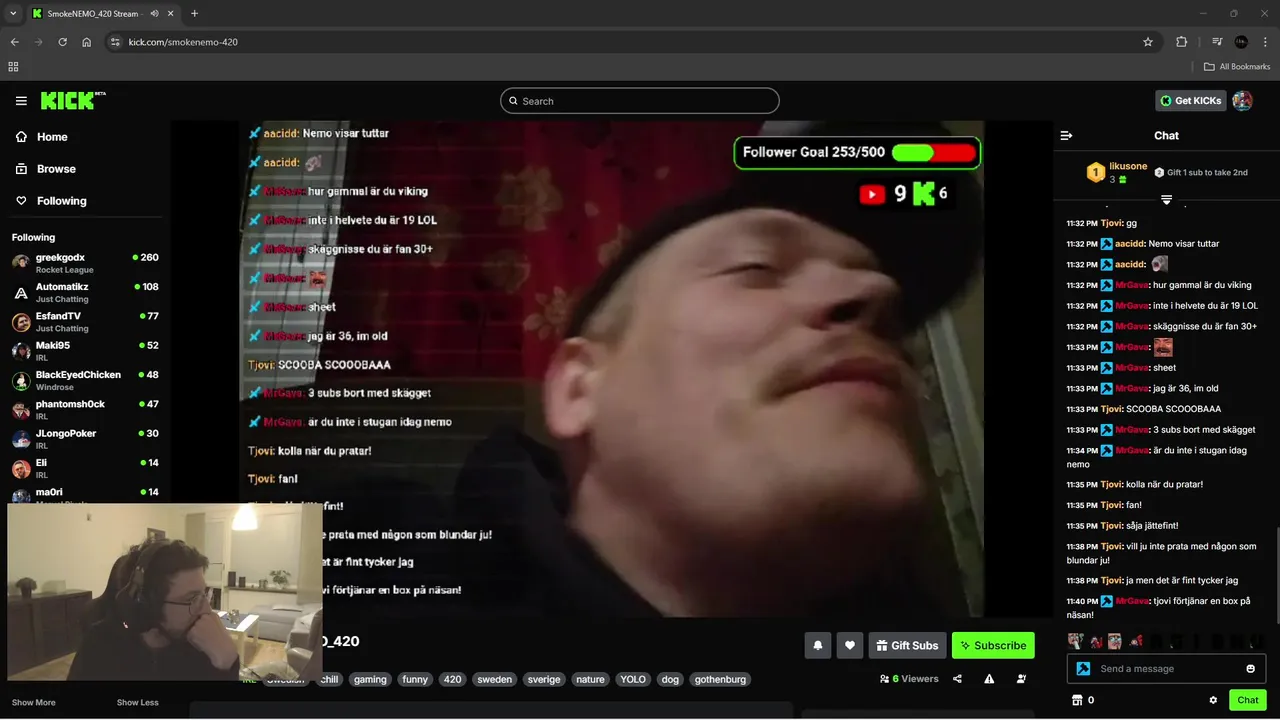
Task: Expand the tab search dropdown
Action: (x=13, y=14)
